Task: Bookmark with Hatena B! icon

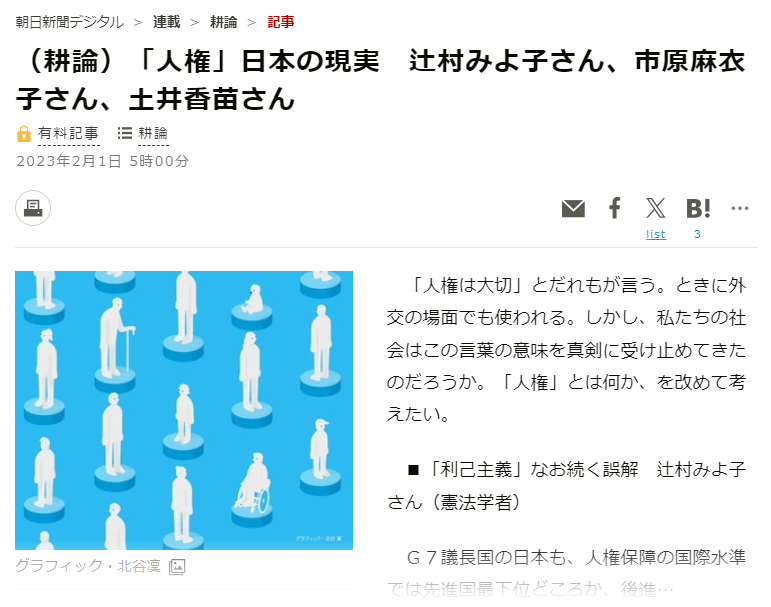Action: [x=698, y=209]
